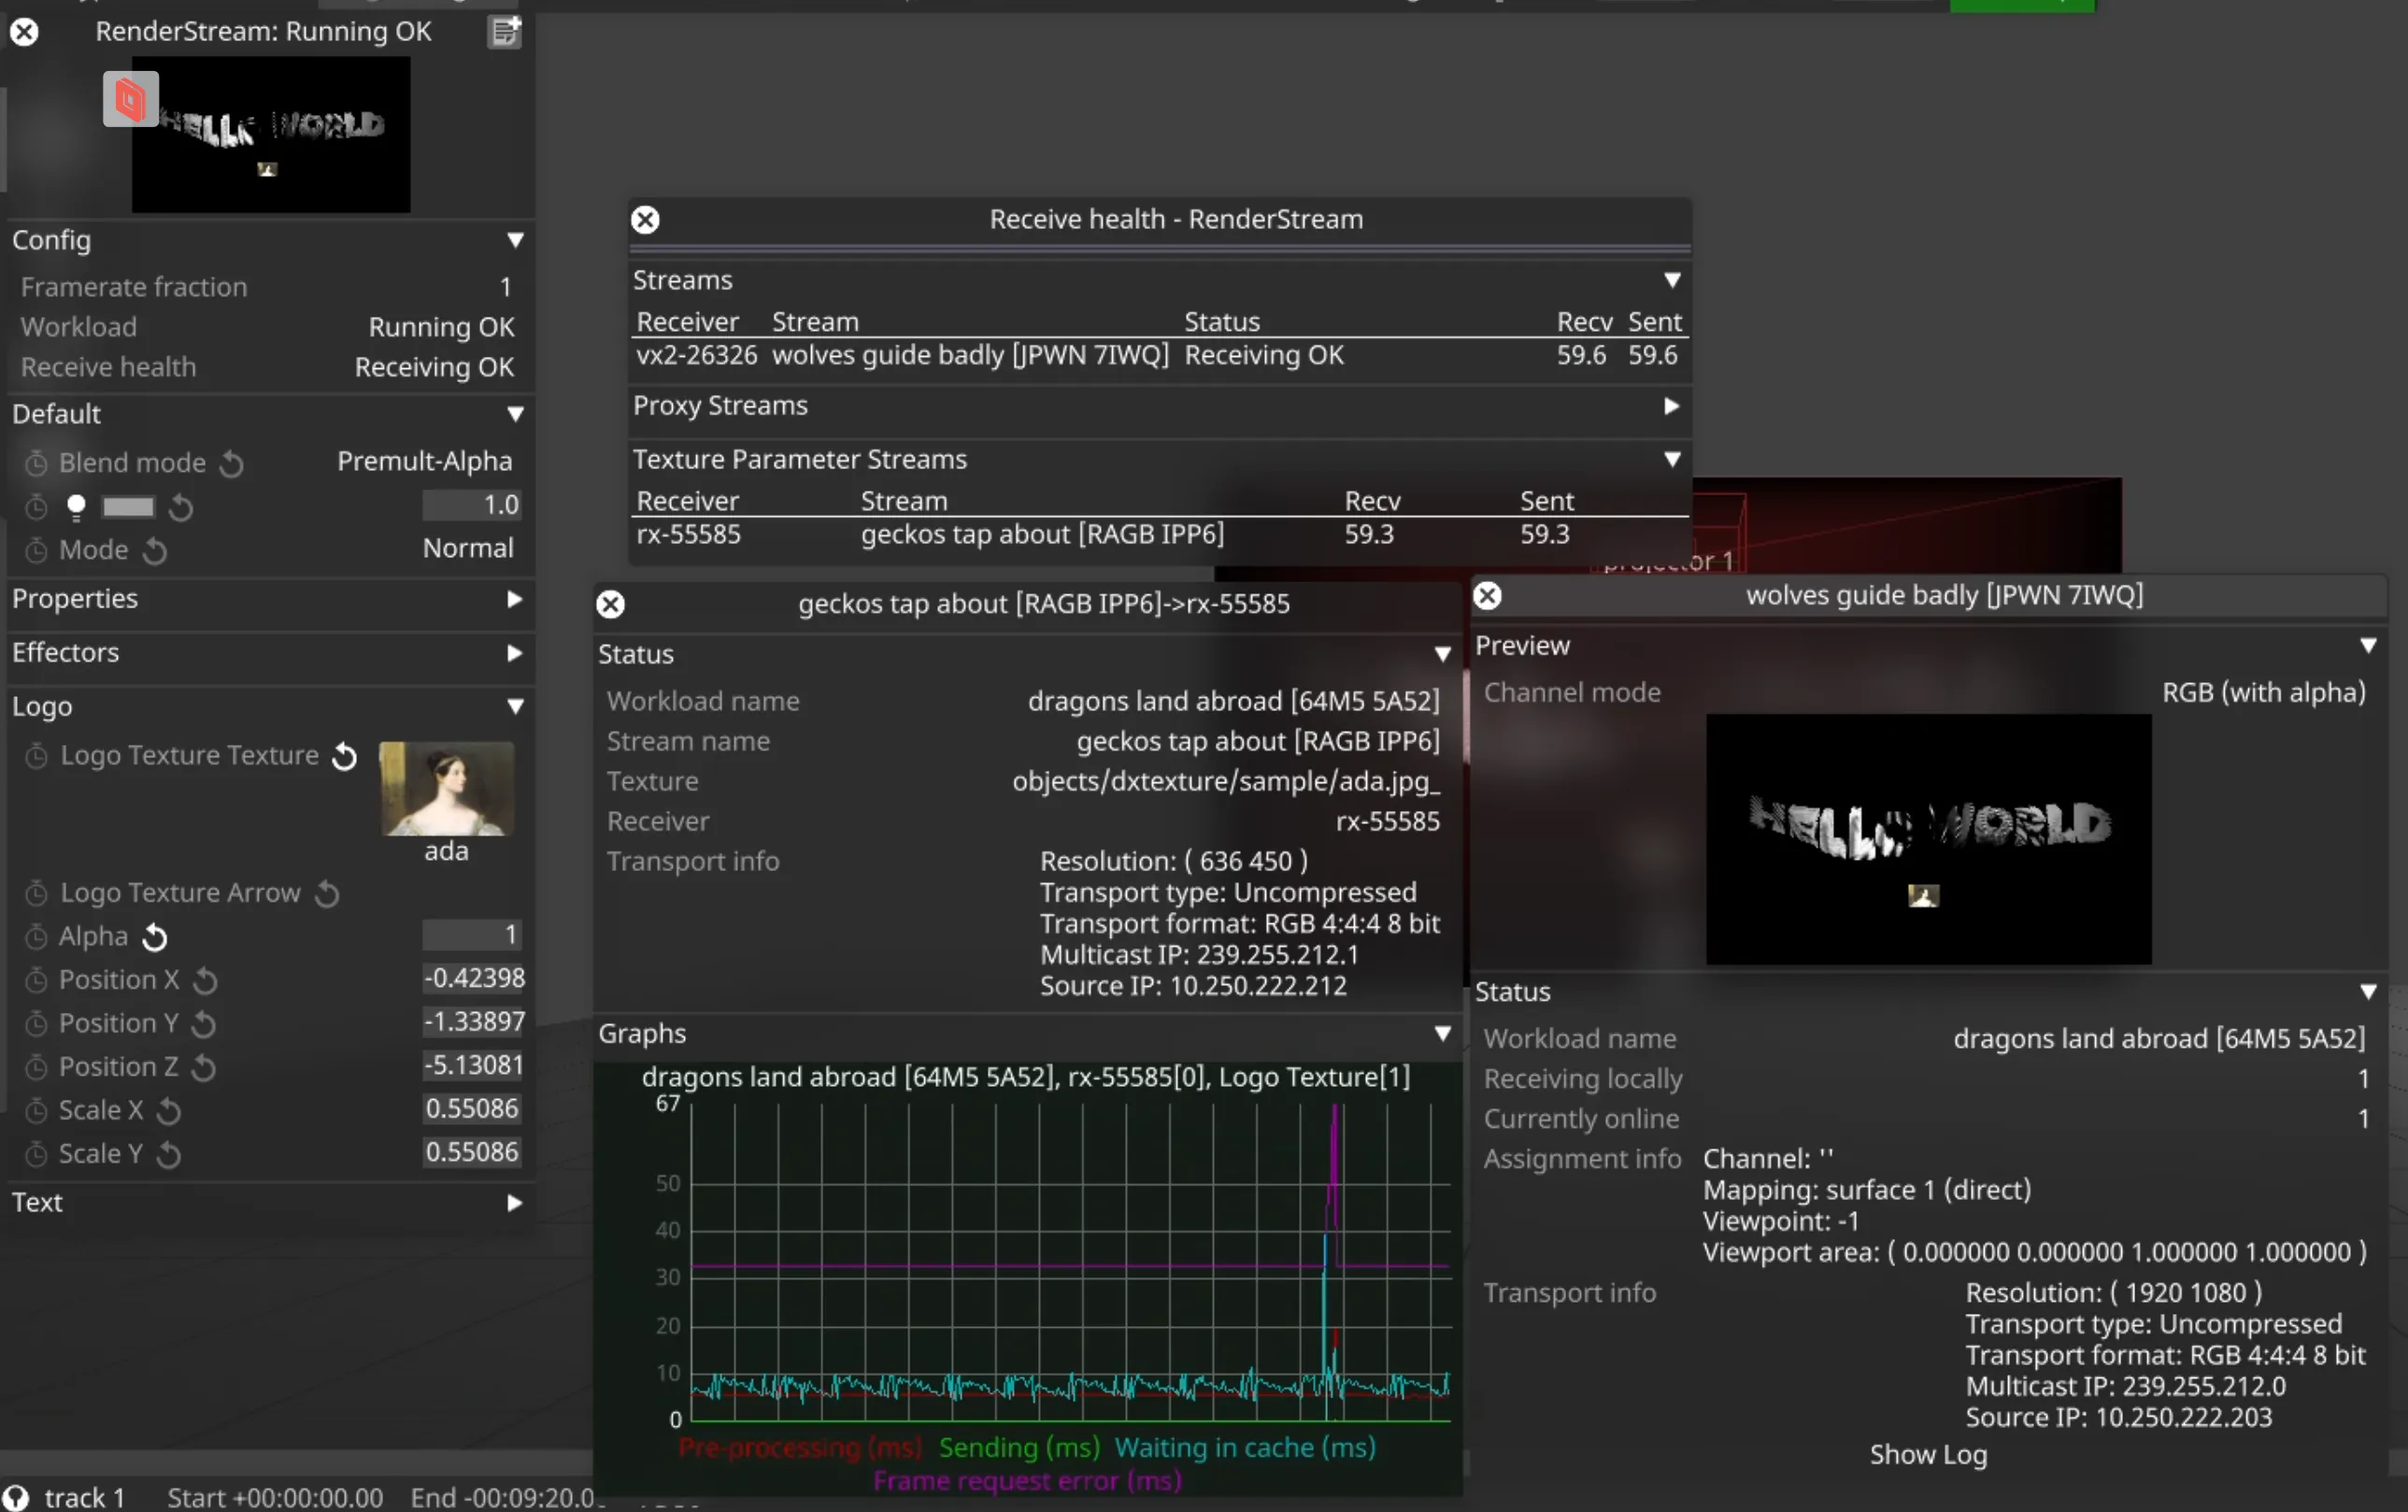Collapse the Preview section in wolves guide badly

point(2369,646)
